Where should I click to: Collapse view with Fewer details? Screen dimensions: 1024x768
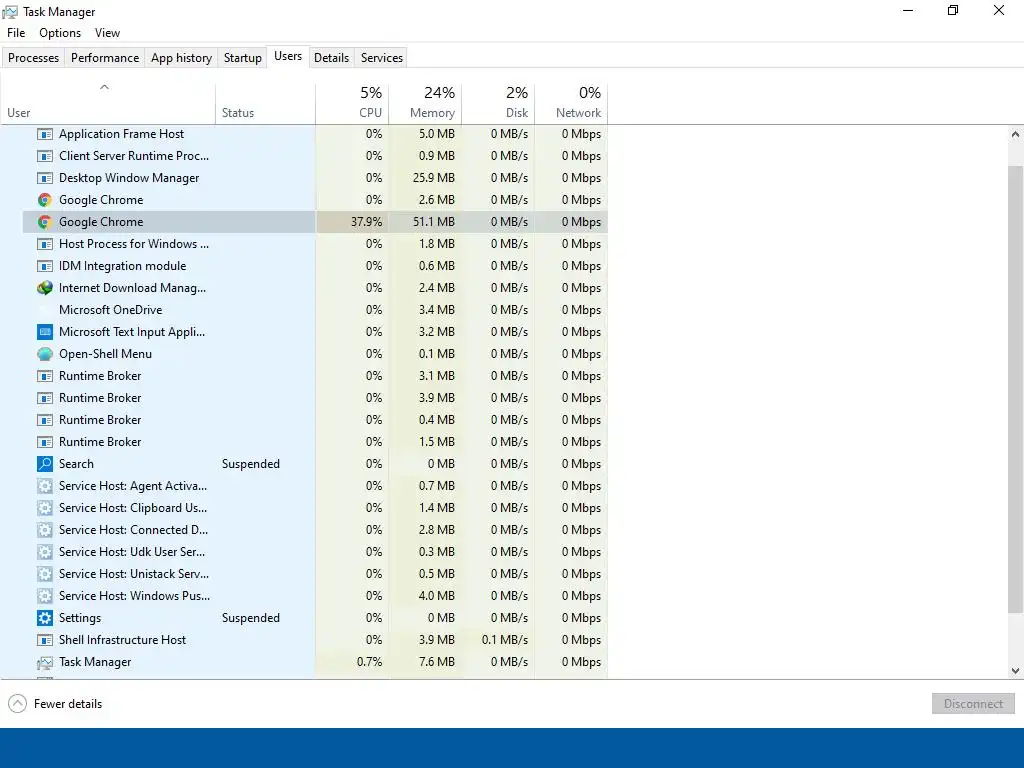click(x=56, y=704)
